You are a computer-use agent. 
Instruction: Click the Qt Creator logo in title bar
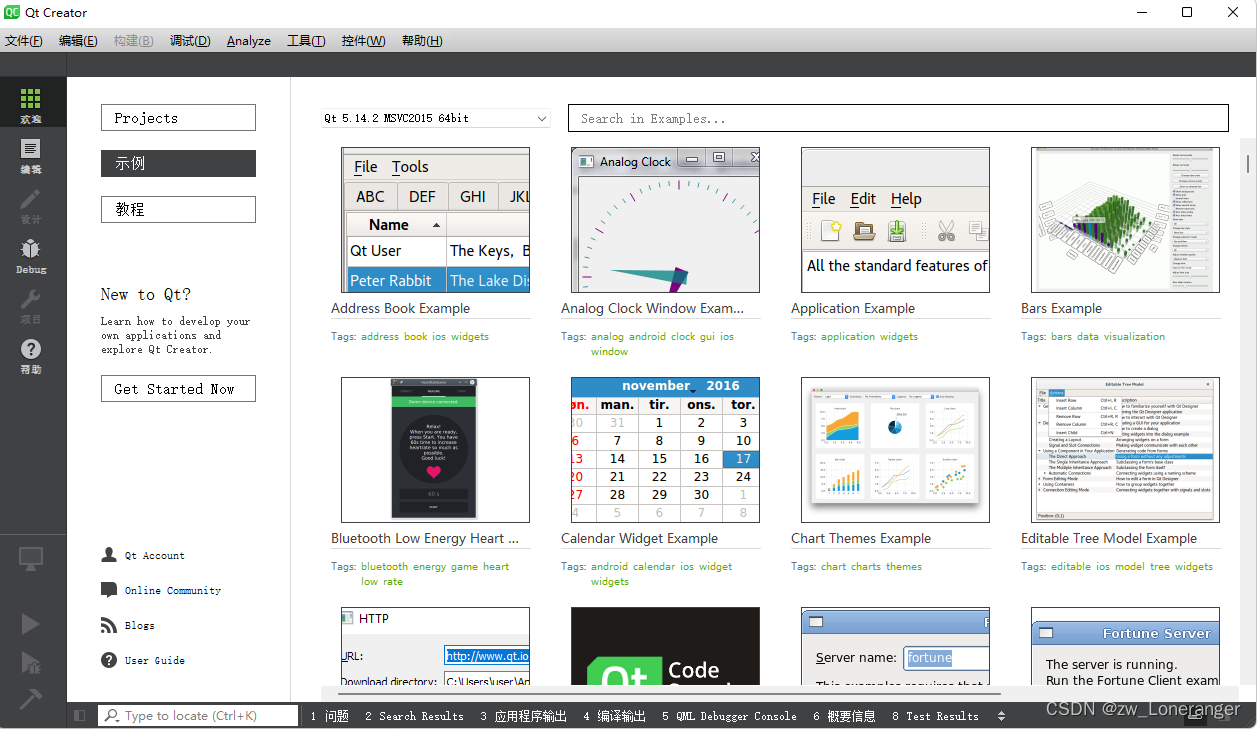click(13, 13)
